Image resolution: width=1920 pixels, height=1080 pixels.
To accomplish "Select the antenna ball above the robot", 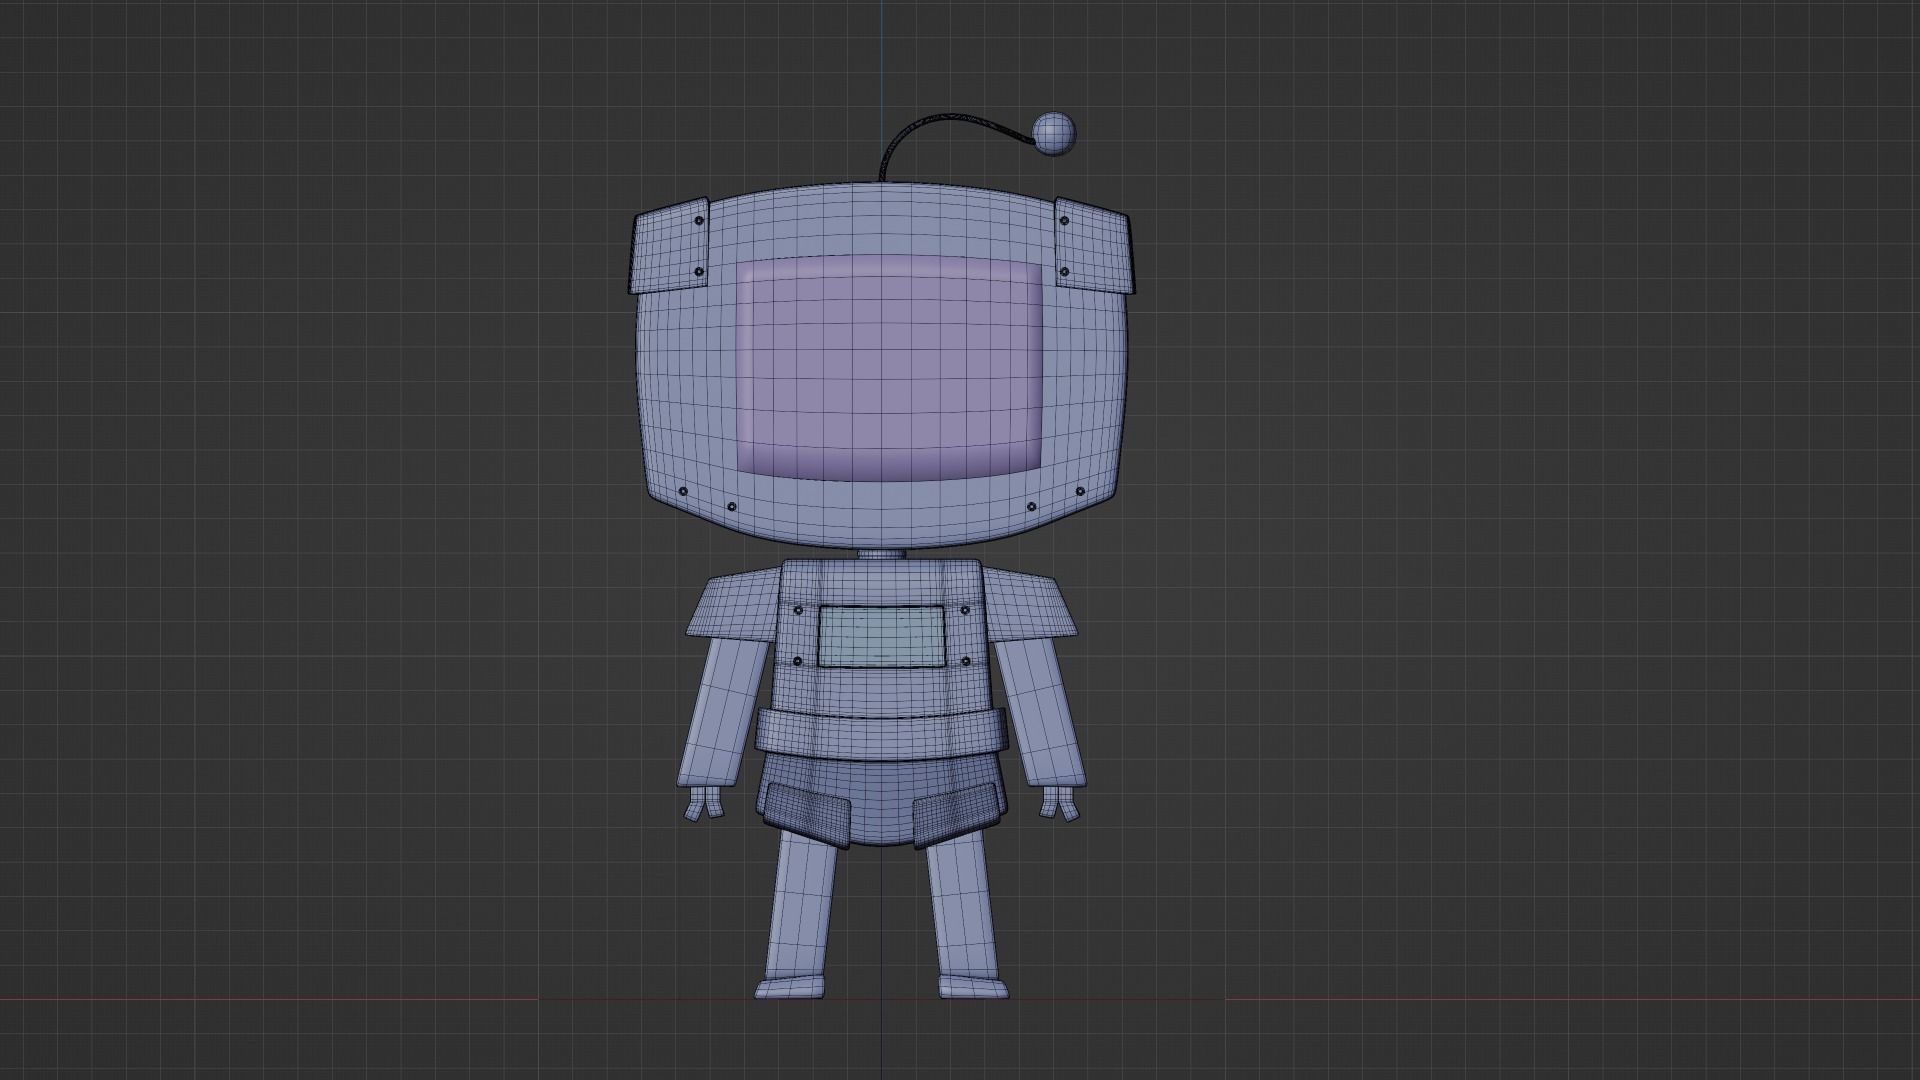I will [1053, 134].
